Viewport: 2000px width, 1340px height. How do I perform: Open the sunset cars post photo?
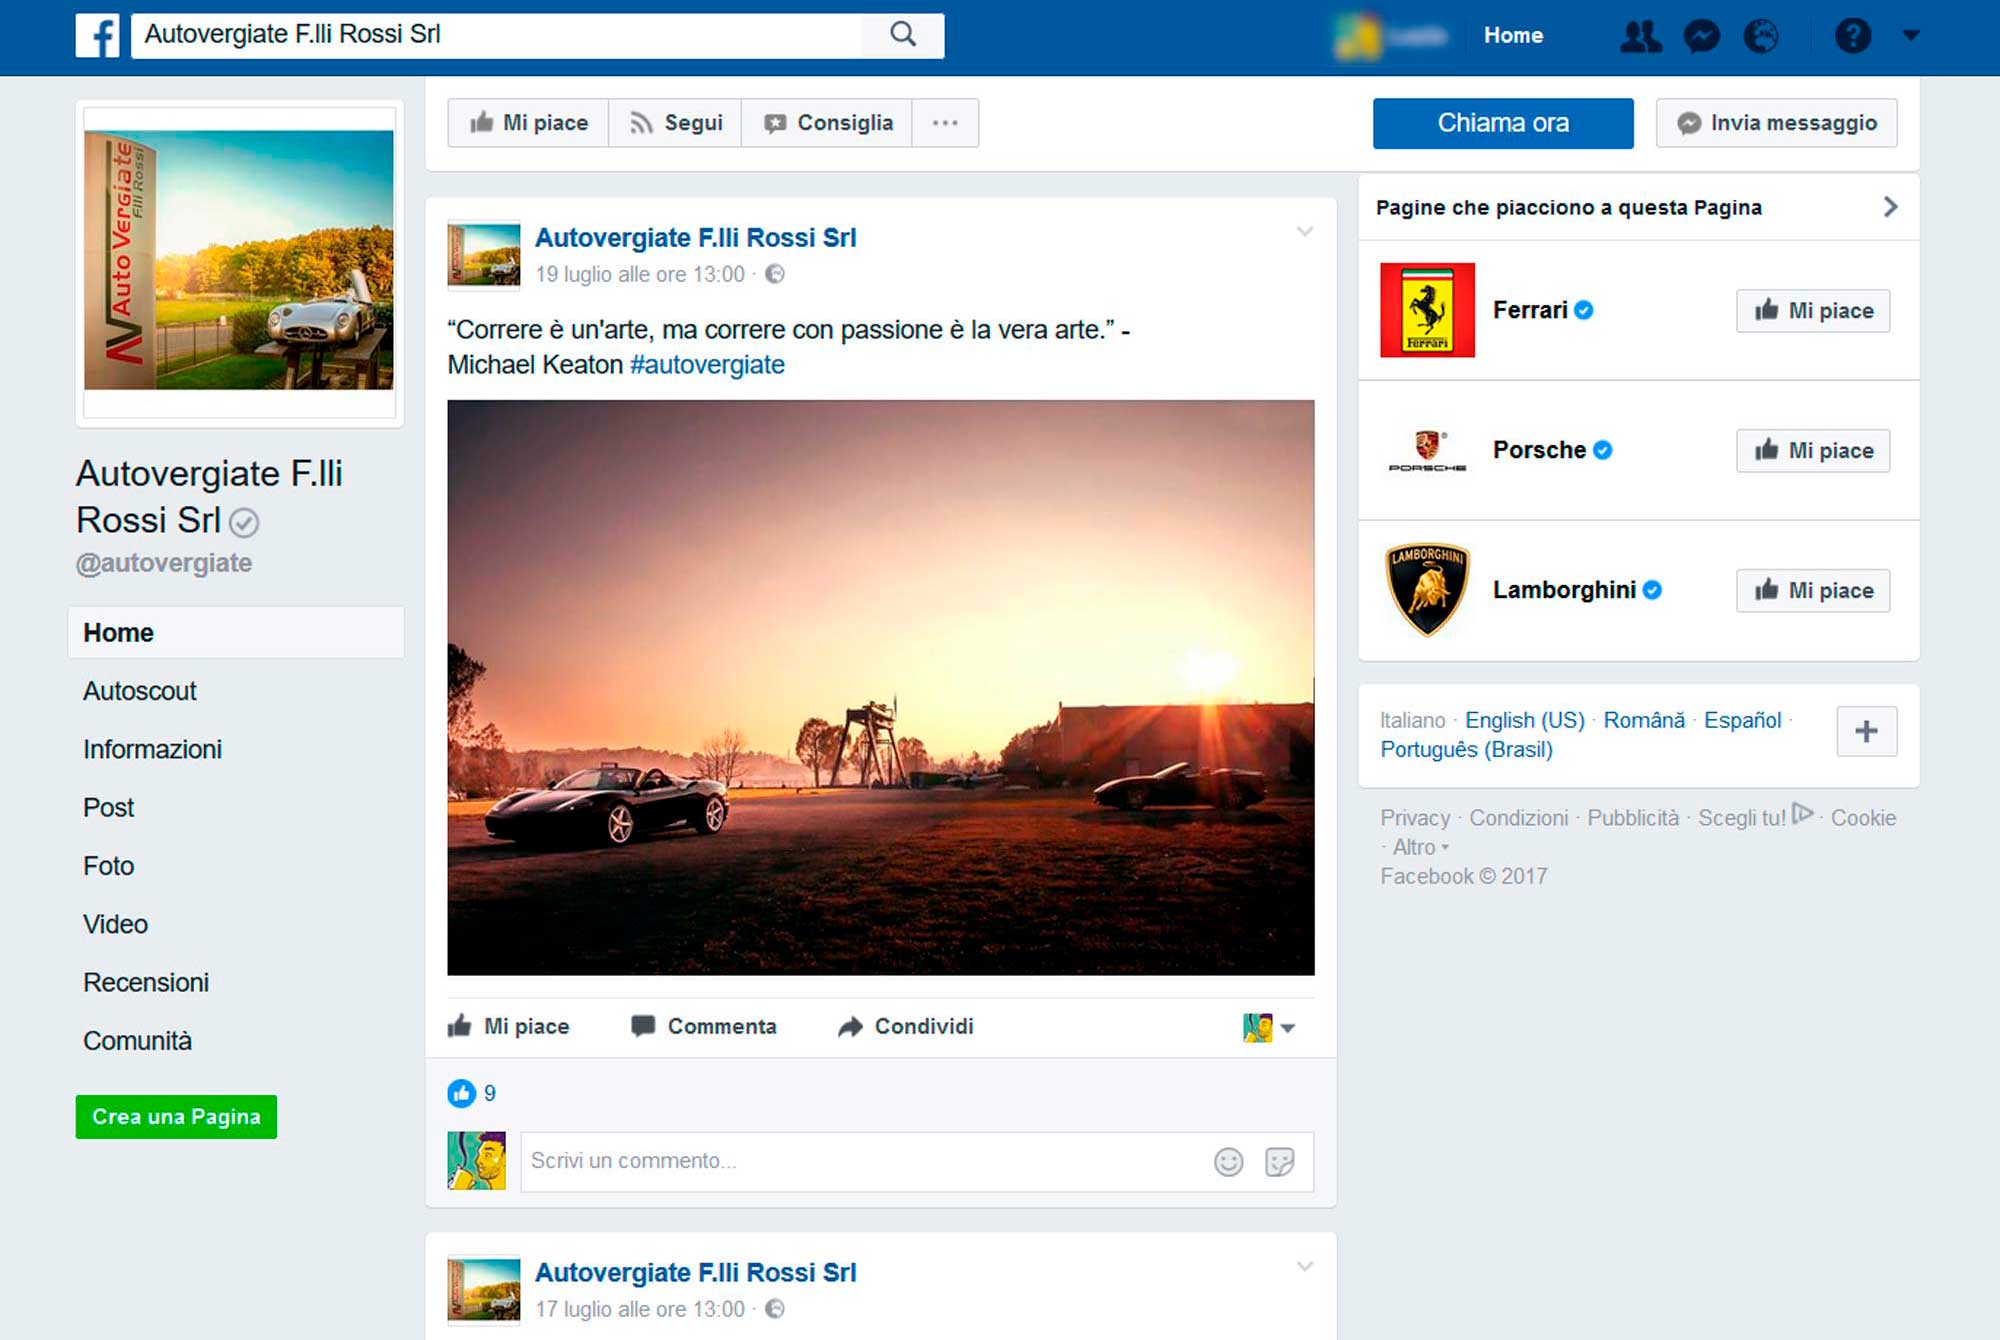pos(880,688)
